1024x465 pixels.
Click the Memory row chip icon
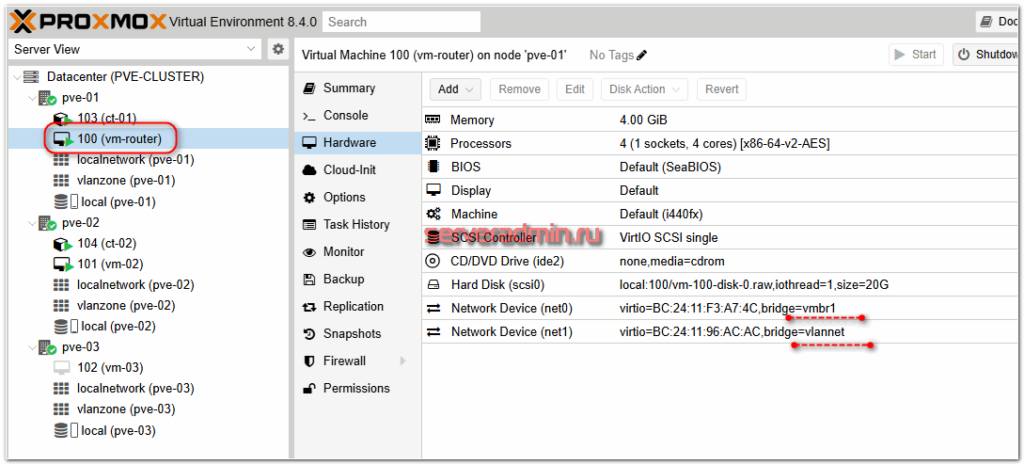coord(433,120)
